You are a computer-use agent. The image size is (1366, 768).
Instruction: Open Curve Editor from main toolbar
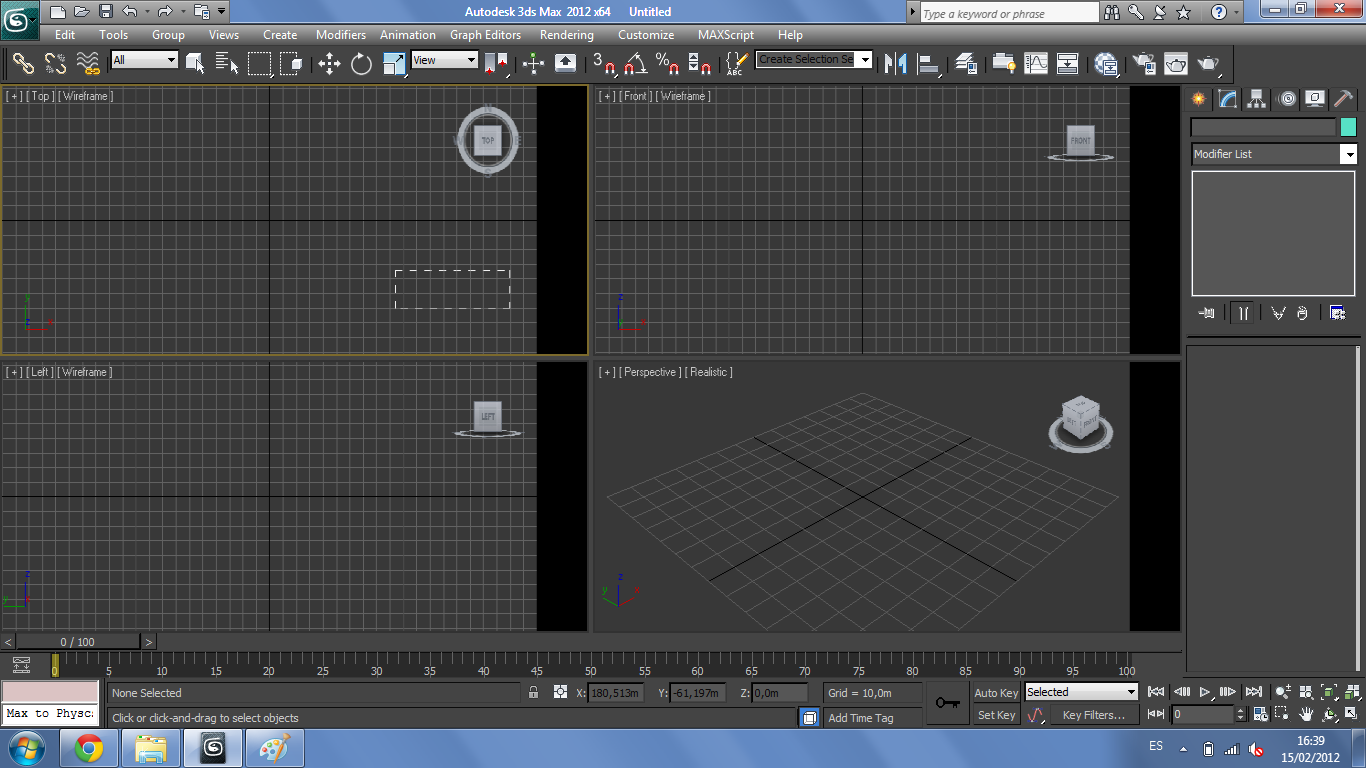[1036, 64]
